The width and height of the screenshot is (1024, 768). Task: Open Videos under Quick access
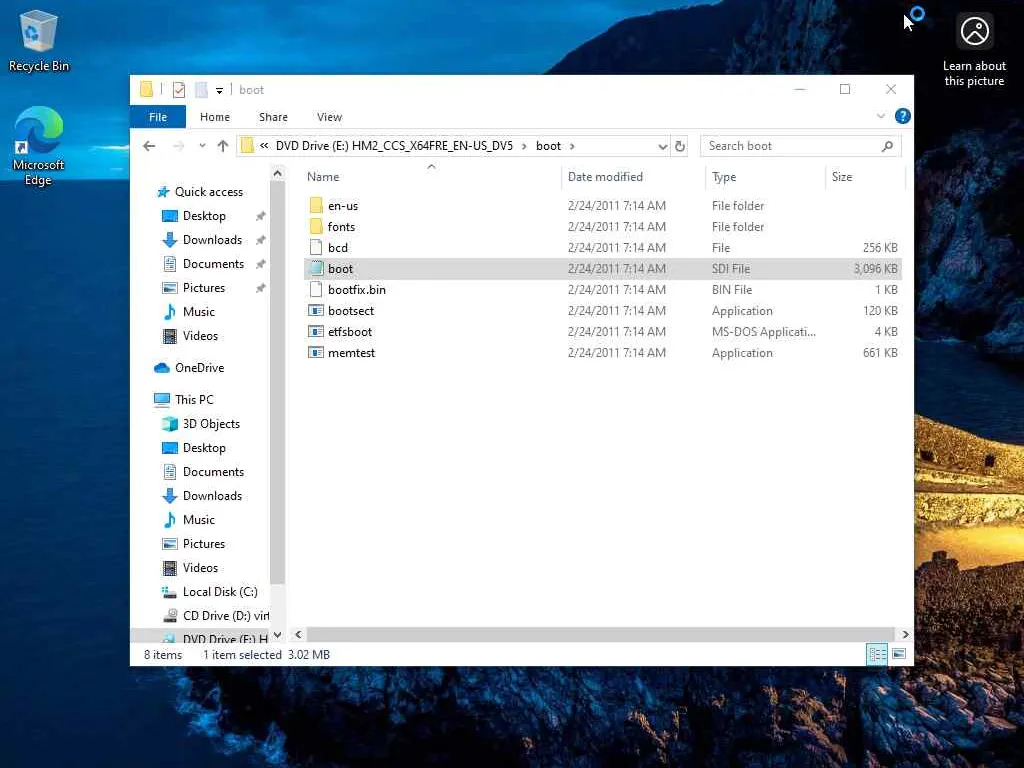[x=189, y=336]
